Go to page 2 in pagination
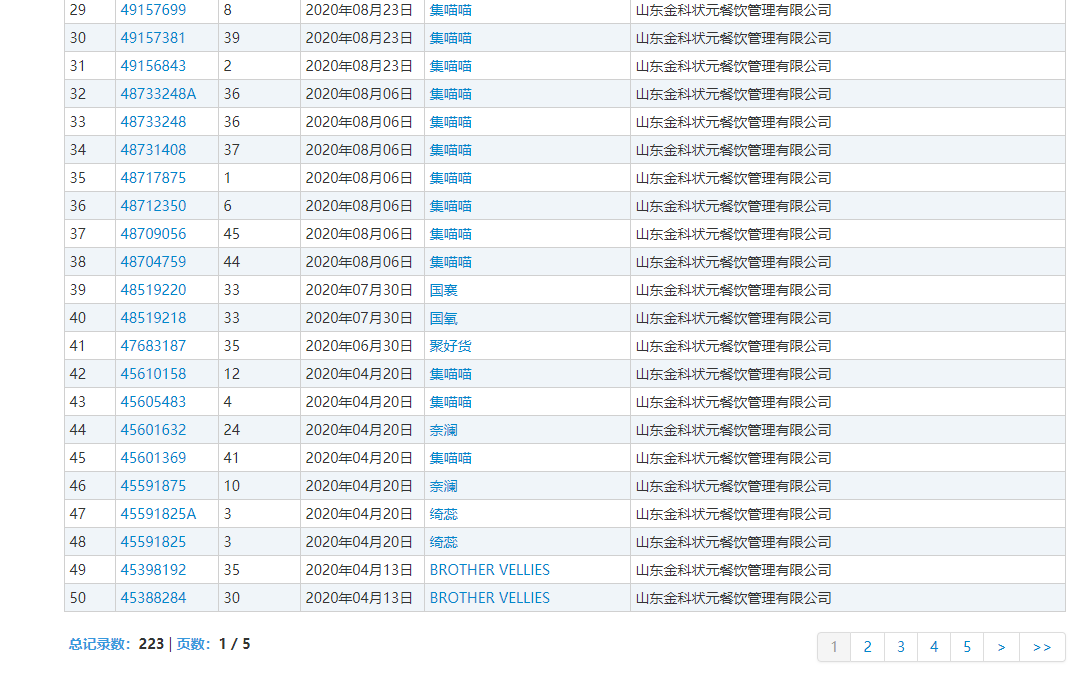1078x683 pixels. 867,647
